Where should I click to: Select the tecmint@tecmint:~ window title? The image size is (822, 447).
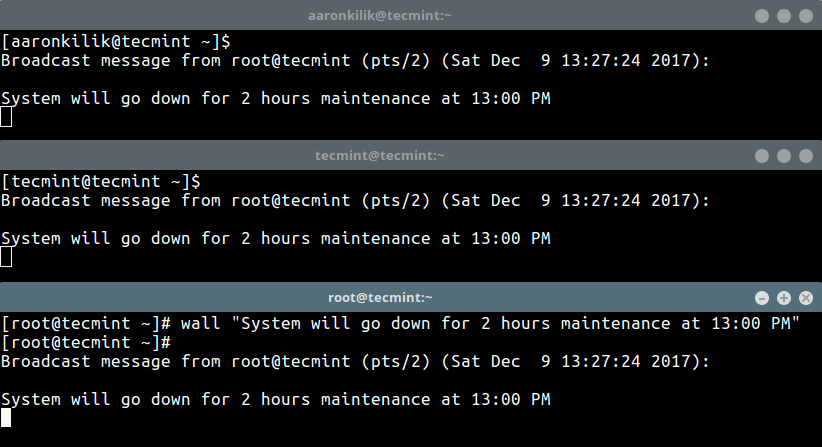click(x=380, y=156)
